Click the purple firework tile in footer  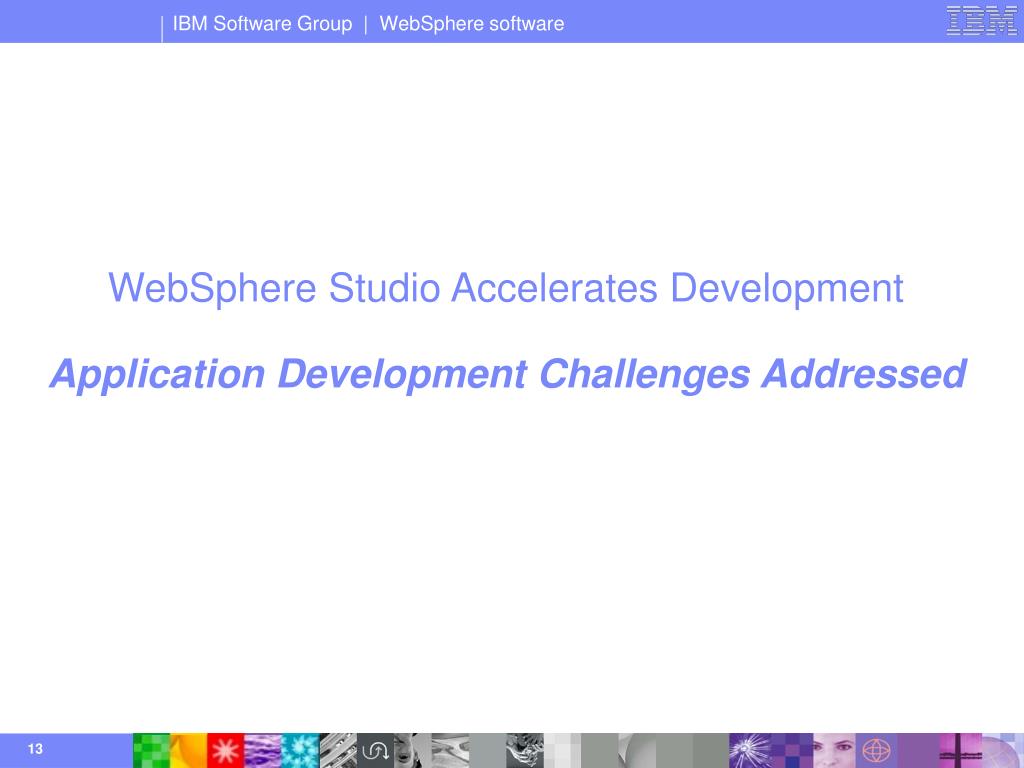click(x=749, y=750)
